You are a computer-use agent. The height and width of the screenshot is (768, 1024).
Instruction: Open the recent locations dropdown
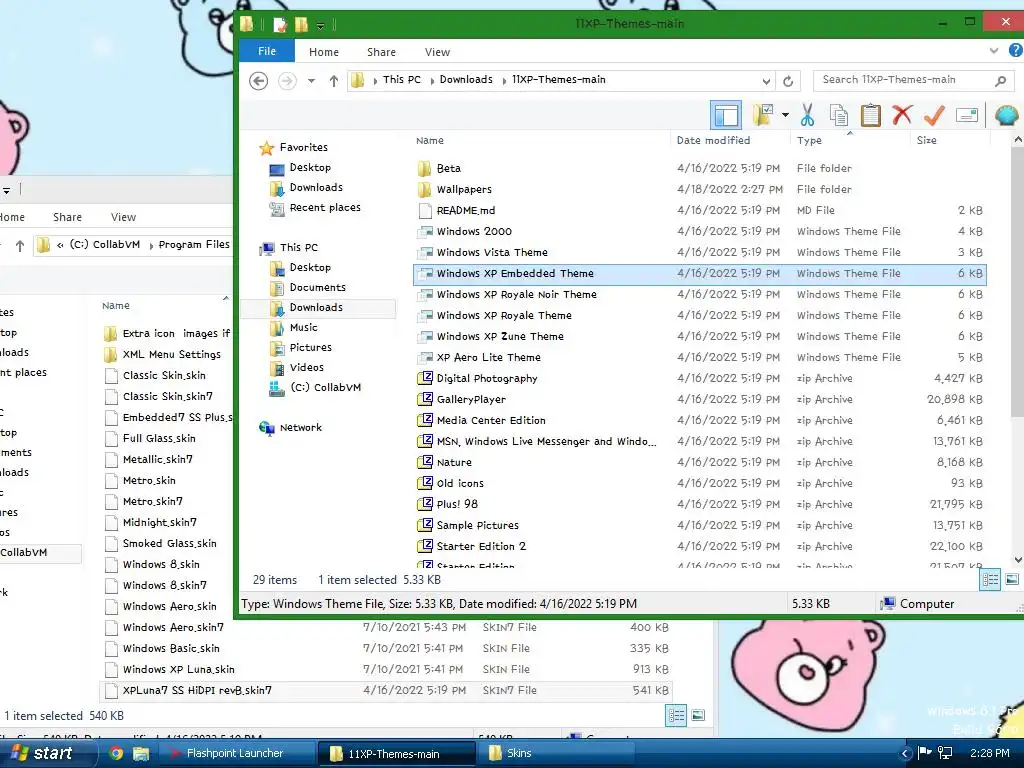312,81
